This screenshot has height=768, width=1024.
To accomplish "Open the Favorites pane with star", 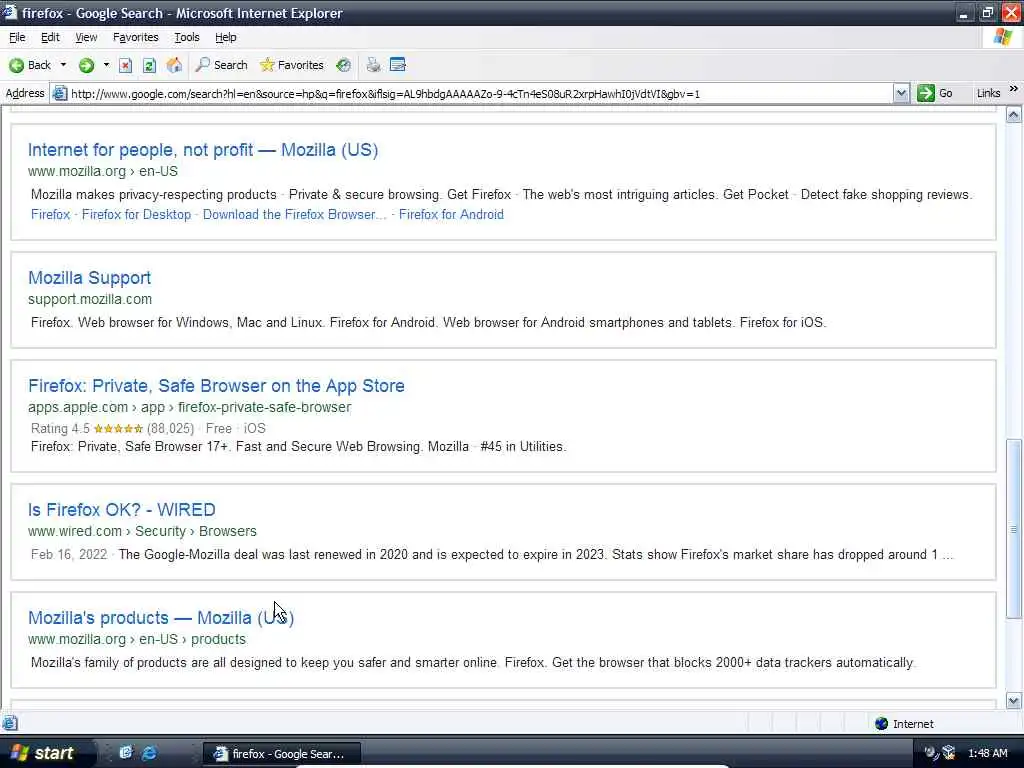I will tap(291, 65).
